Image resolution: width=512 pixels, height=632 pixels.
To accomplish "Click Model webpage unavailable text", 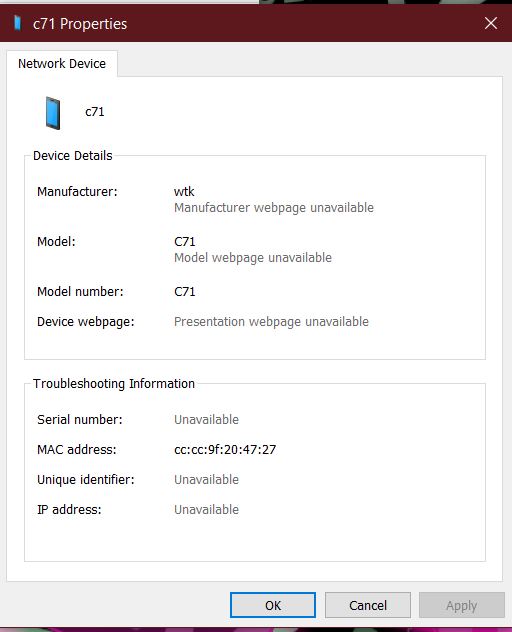I will 253,258.
